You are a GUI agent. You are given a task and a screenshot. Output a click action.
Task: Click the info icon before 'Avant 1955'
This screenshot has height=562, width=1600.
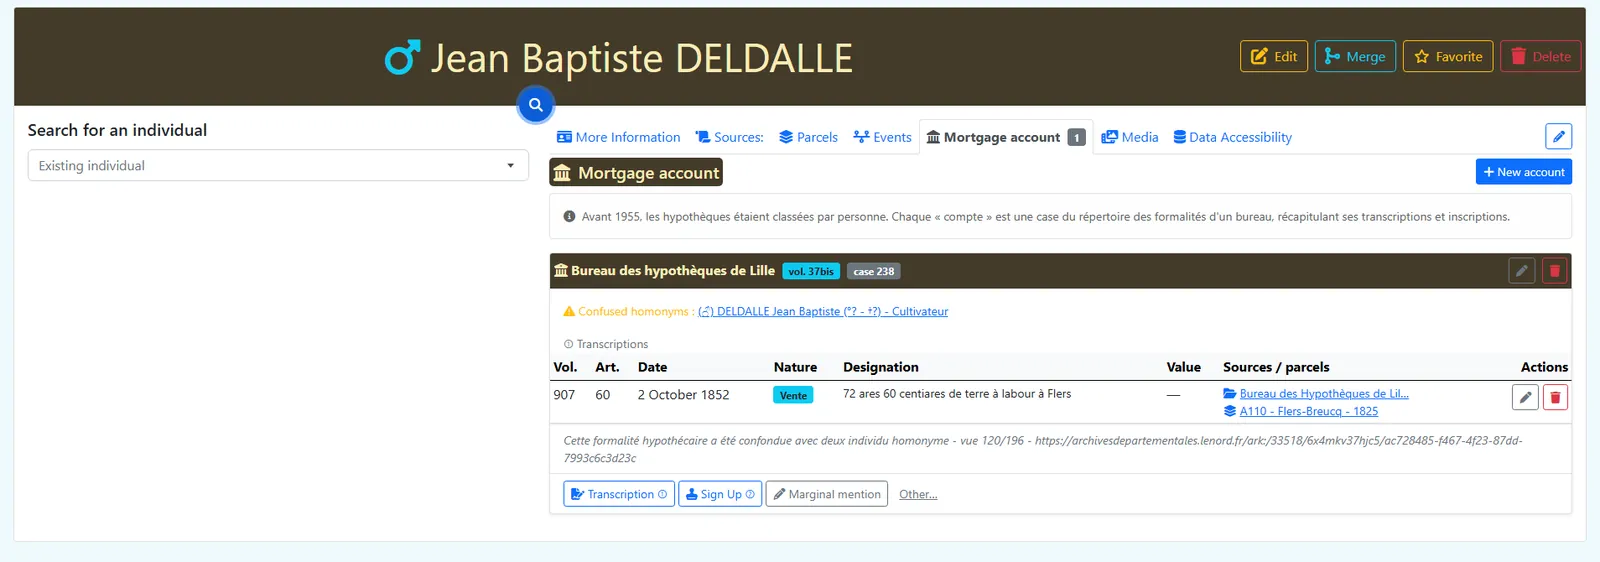click(x=569, y=216)
